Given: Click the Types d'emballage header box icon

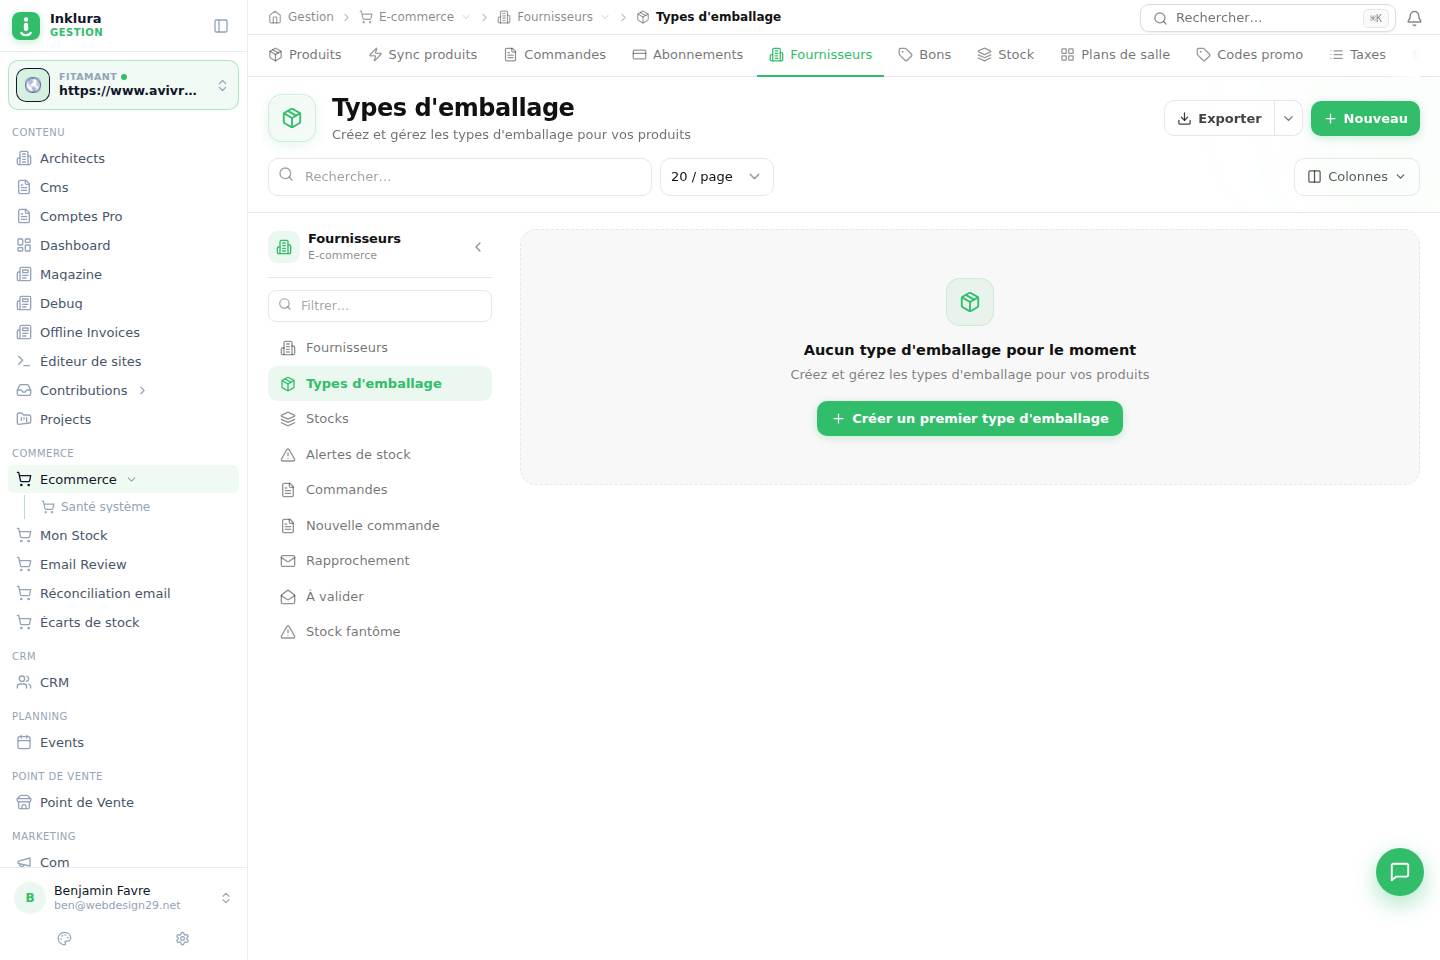Looking at the screenshot, I should [292, 118].
